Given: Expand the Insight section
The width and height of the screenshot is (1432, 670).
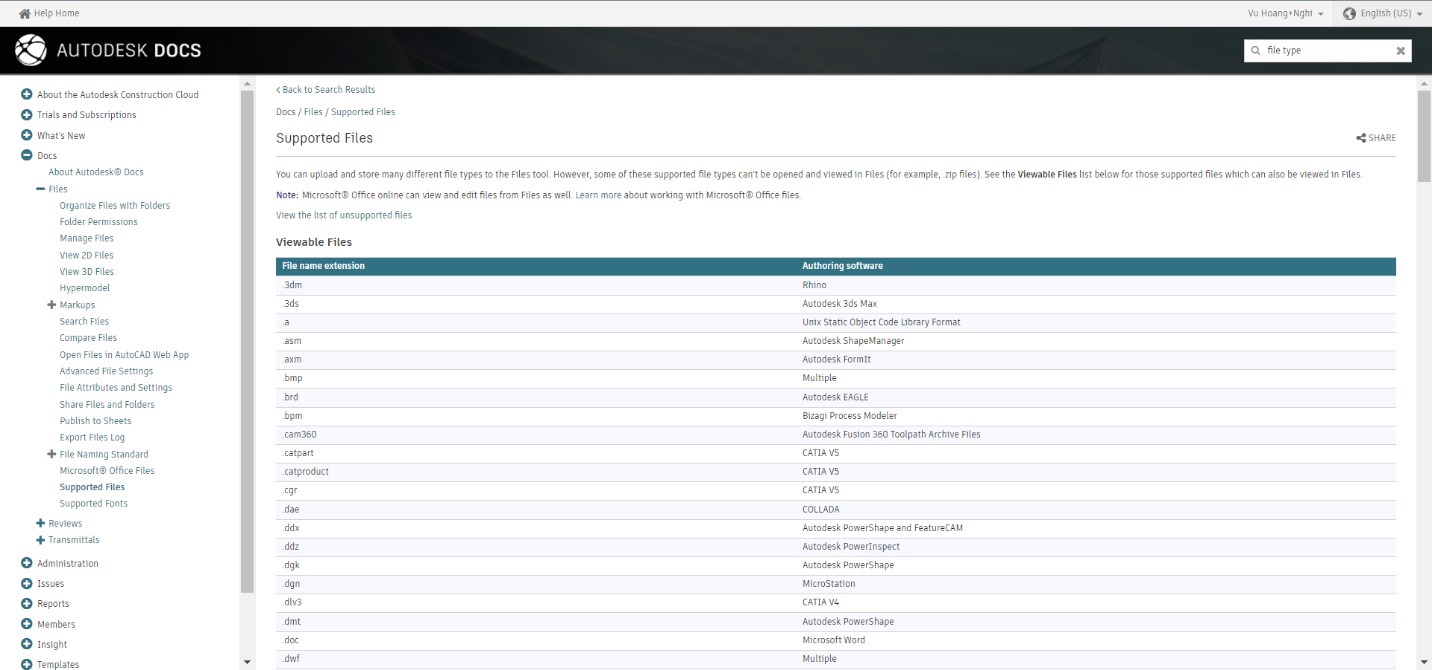Looking at the screenshot, I should 27,644.
